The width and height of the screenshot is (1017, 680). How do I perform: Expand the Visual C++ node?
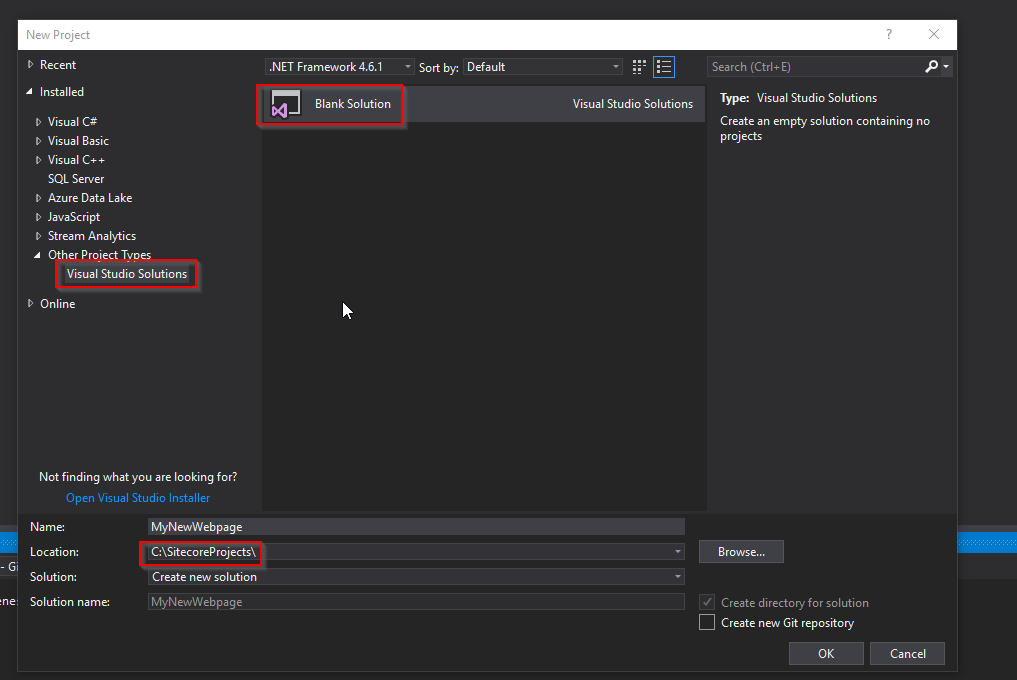(x=38, y=160)
